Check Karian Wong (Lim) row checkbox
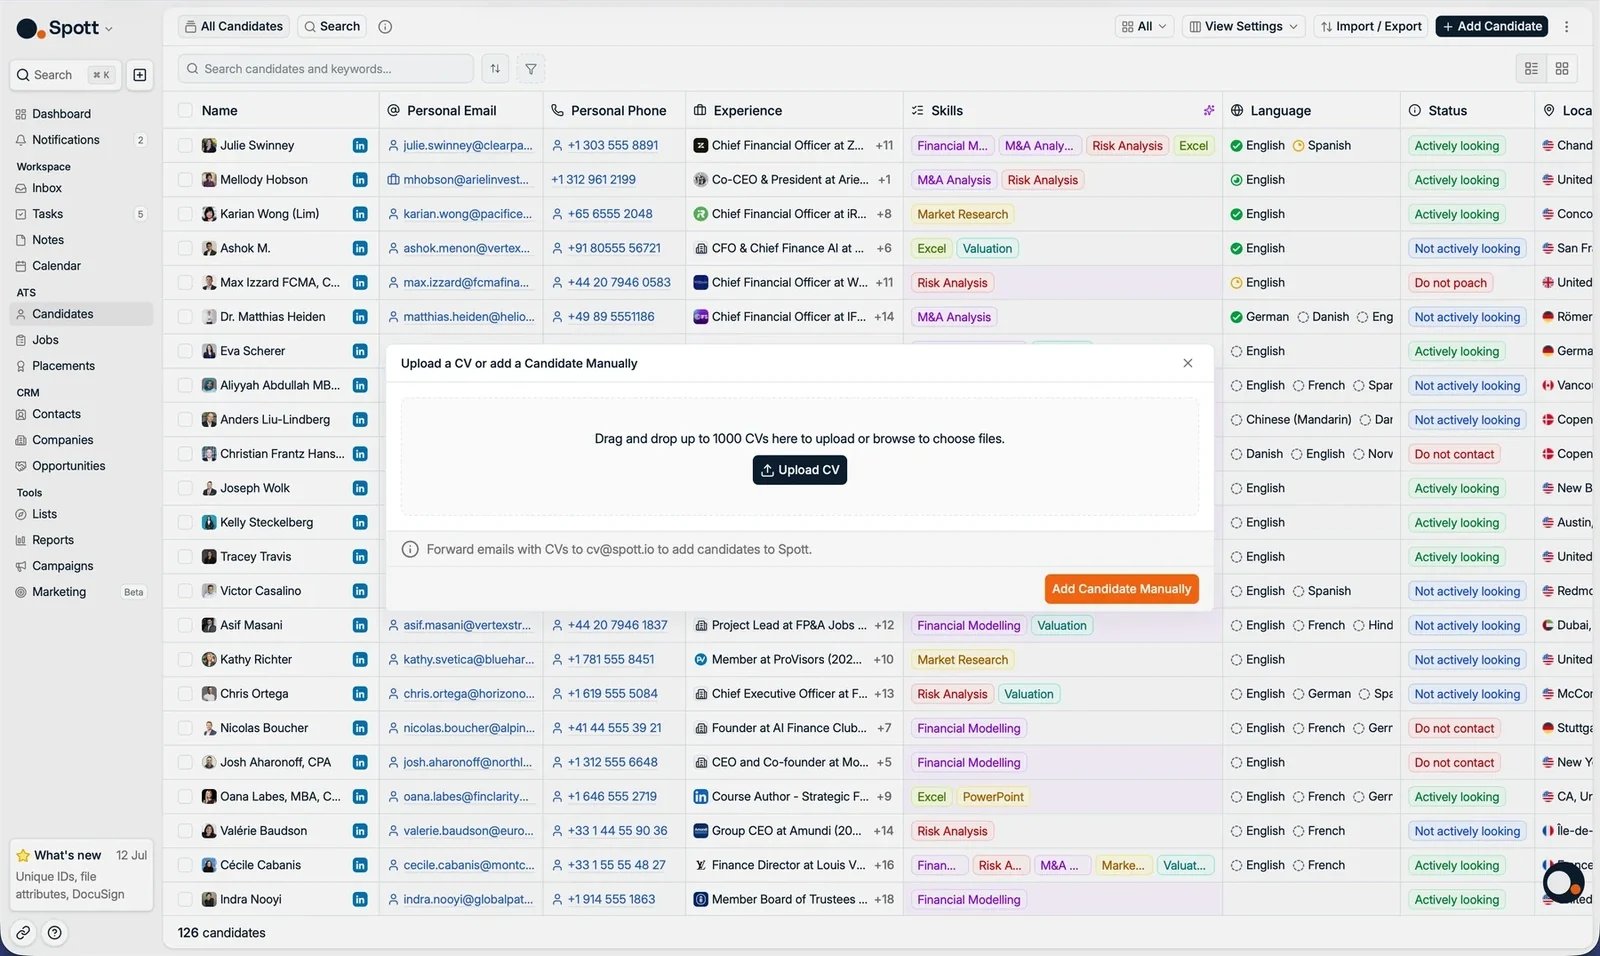The height and width of the screenshot is (956, 1600). tap(185, 214)
